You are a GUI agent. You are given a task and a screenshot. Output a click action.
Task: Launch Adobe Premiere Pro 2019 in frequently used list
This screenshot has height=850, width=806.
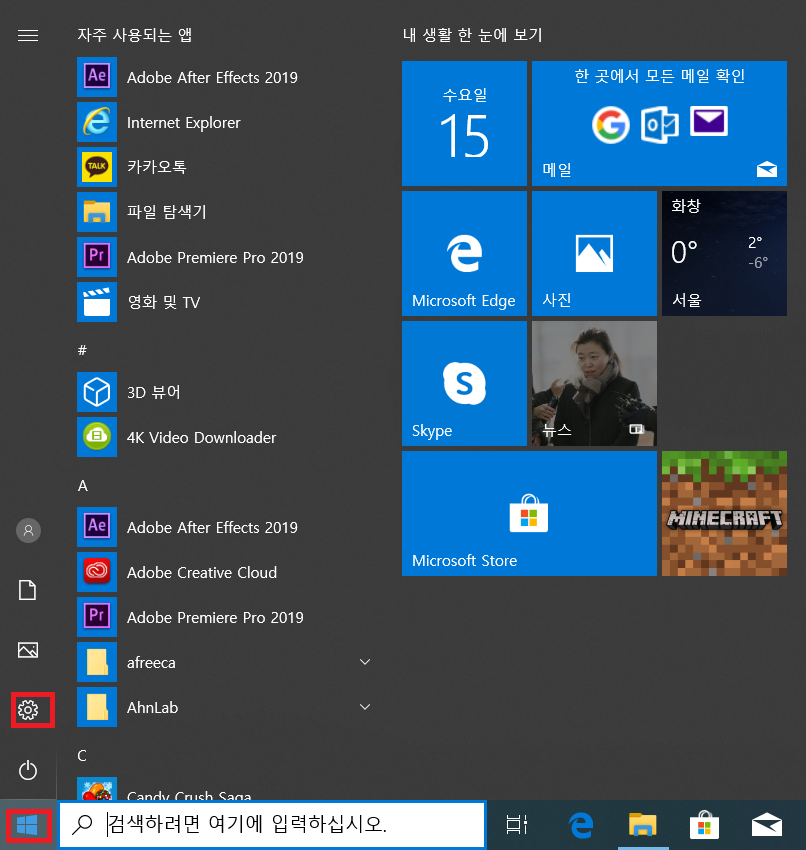(x=225, y=257)
